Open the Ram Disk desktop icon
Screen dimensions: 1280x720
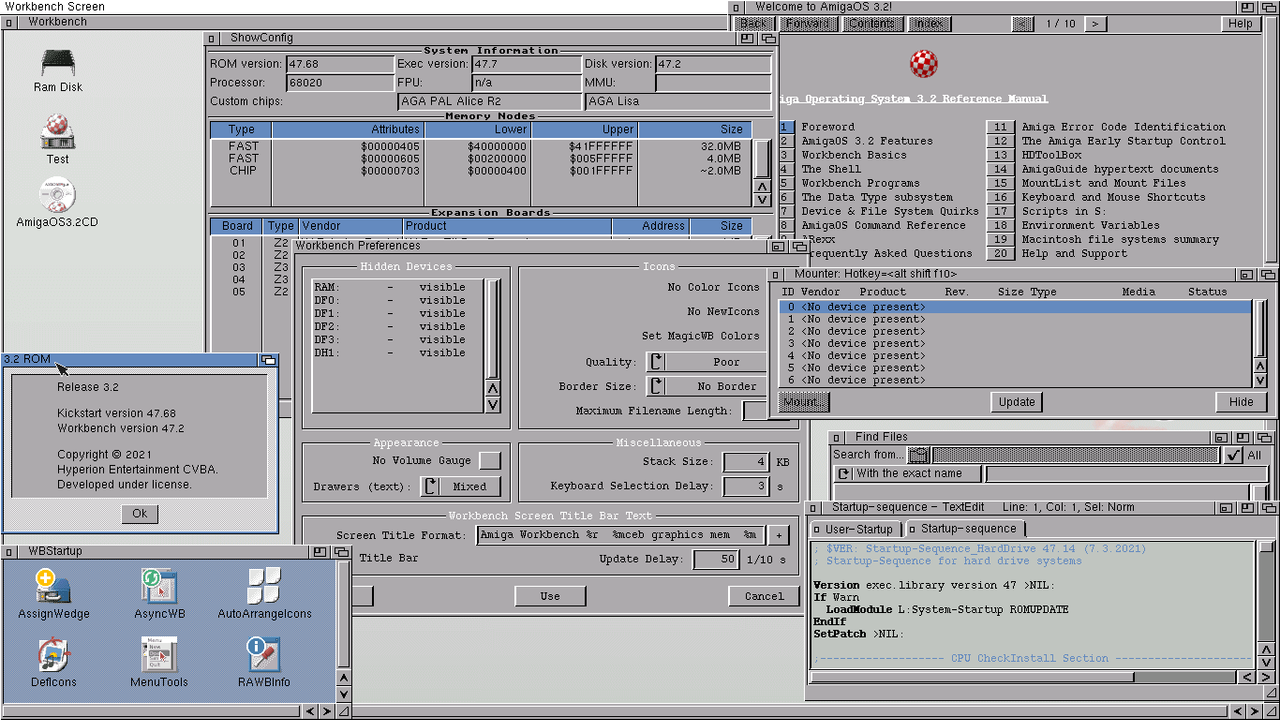coord(58,65)
